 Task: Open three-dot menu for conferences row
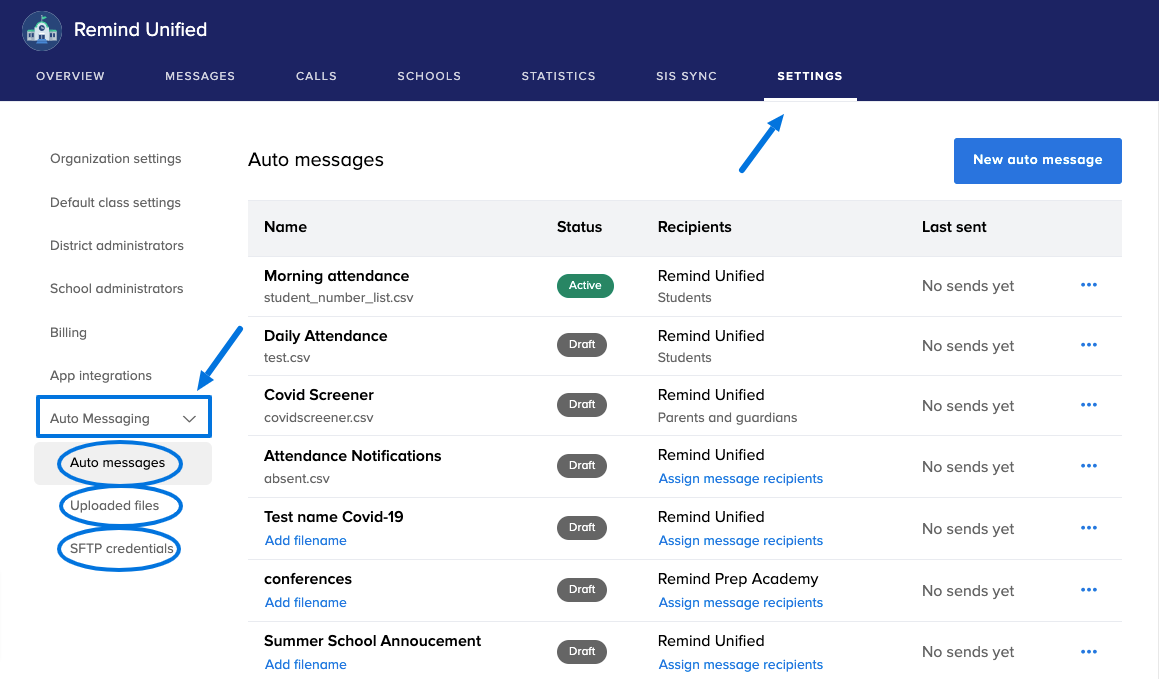1089,591
